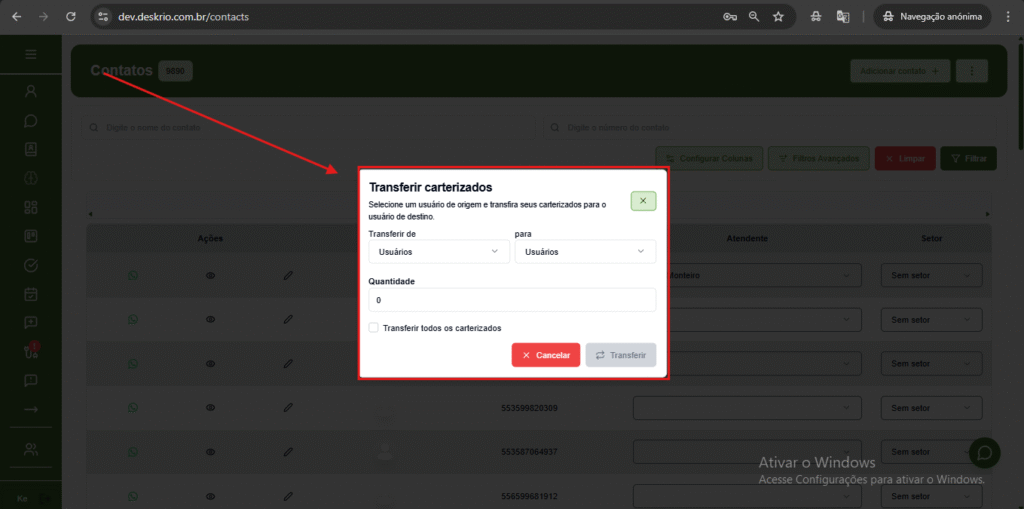Click the WhatsApp icon in first contact row
Screen dimensions: 1024x509
click(133, 276)
